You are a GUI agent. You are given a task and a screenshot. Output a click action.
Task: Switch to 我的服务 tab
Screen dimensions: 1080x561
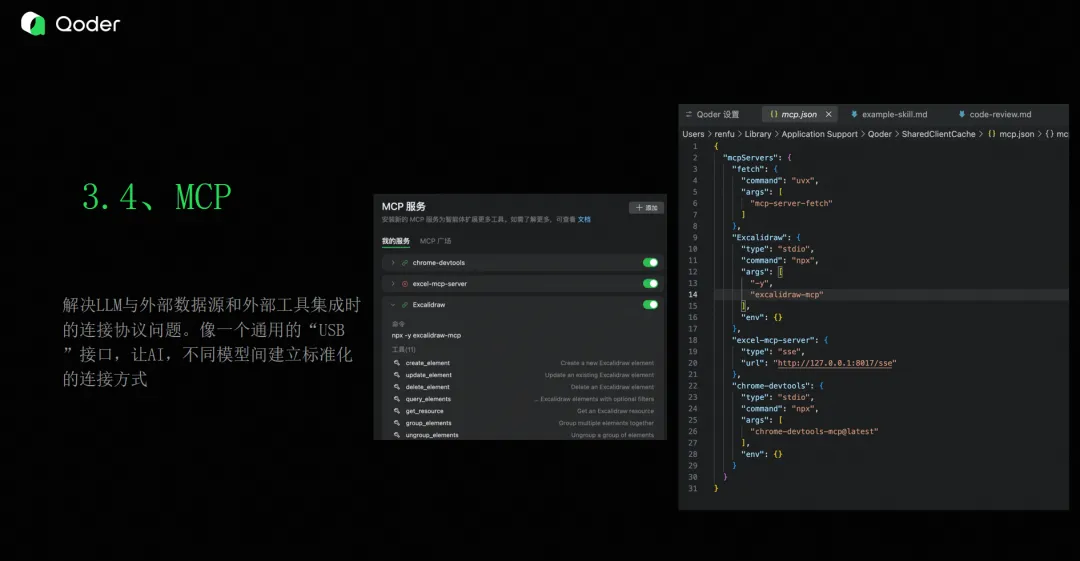[395, 241]
